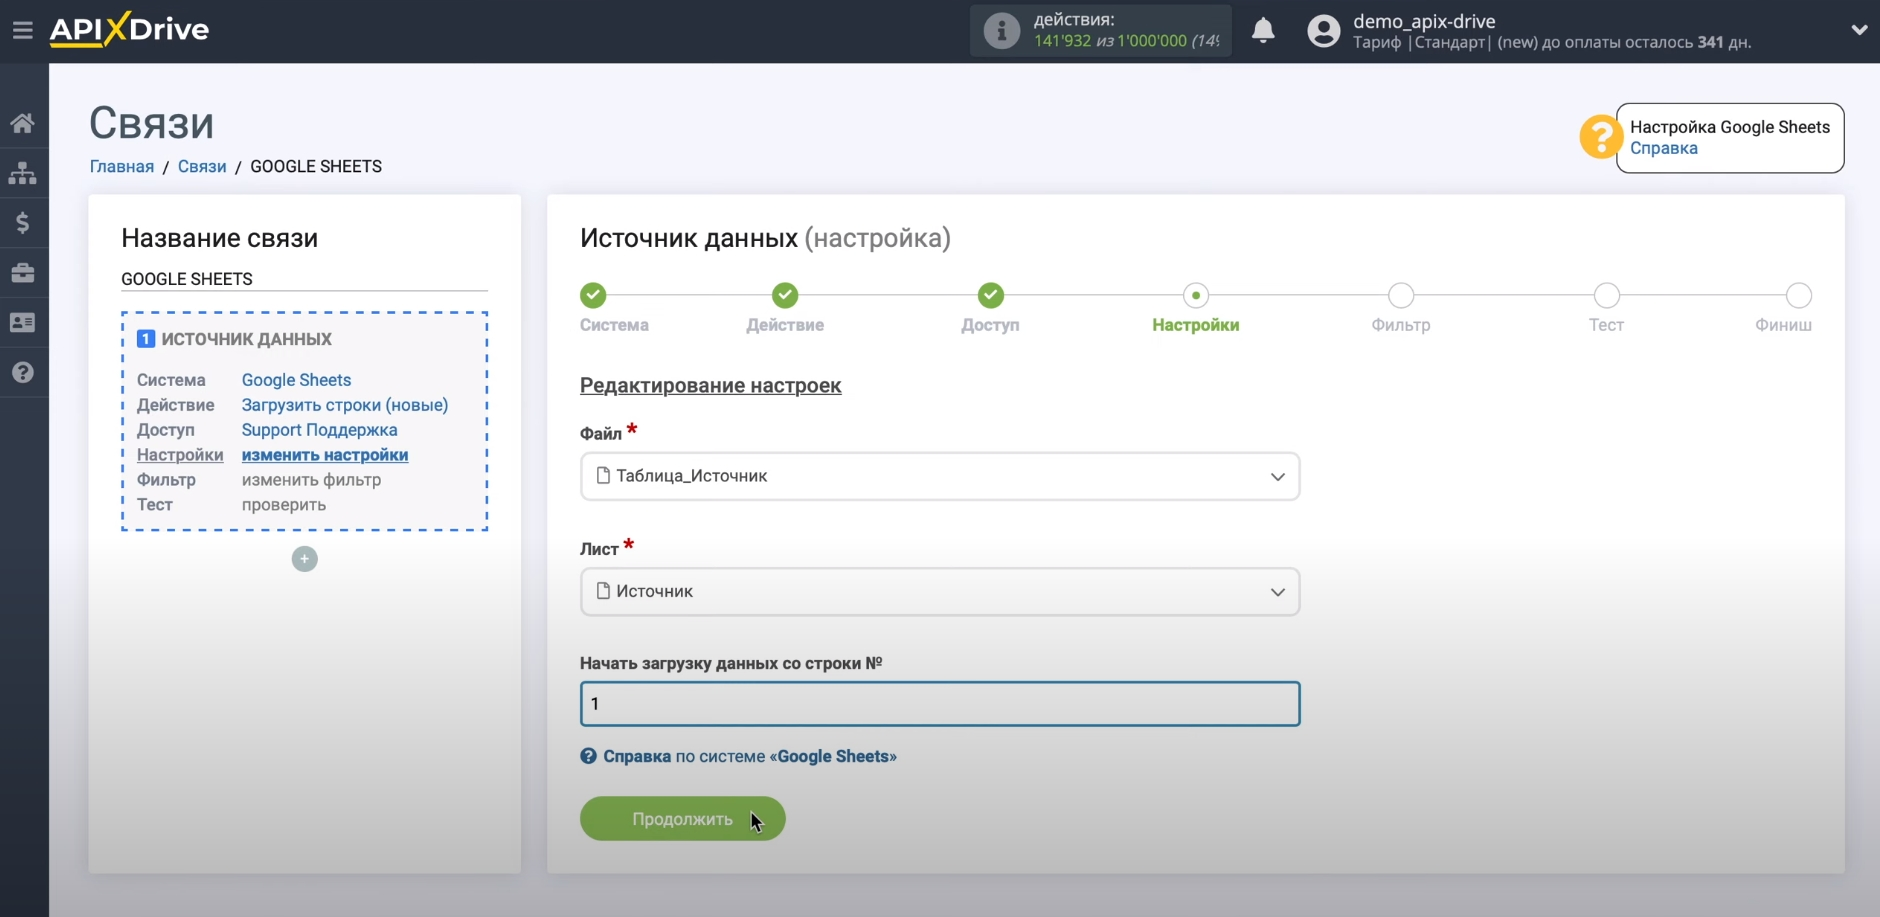
Task: Go to Действие step
Action: click(x=785, y=295)
